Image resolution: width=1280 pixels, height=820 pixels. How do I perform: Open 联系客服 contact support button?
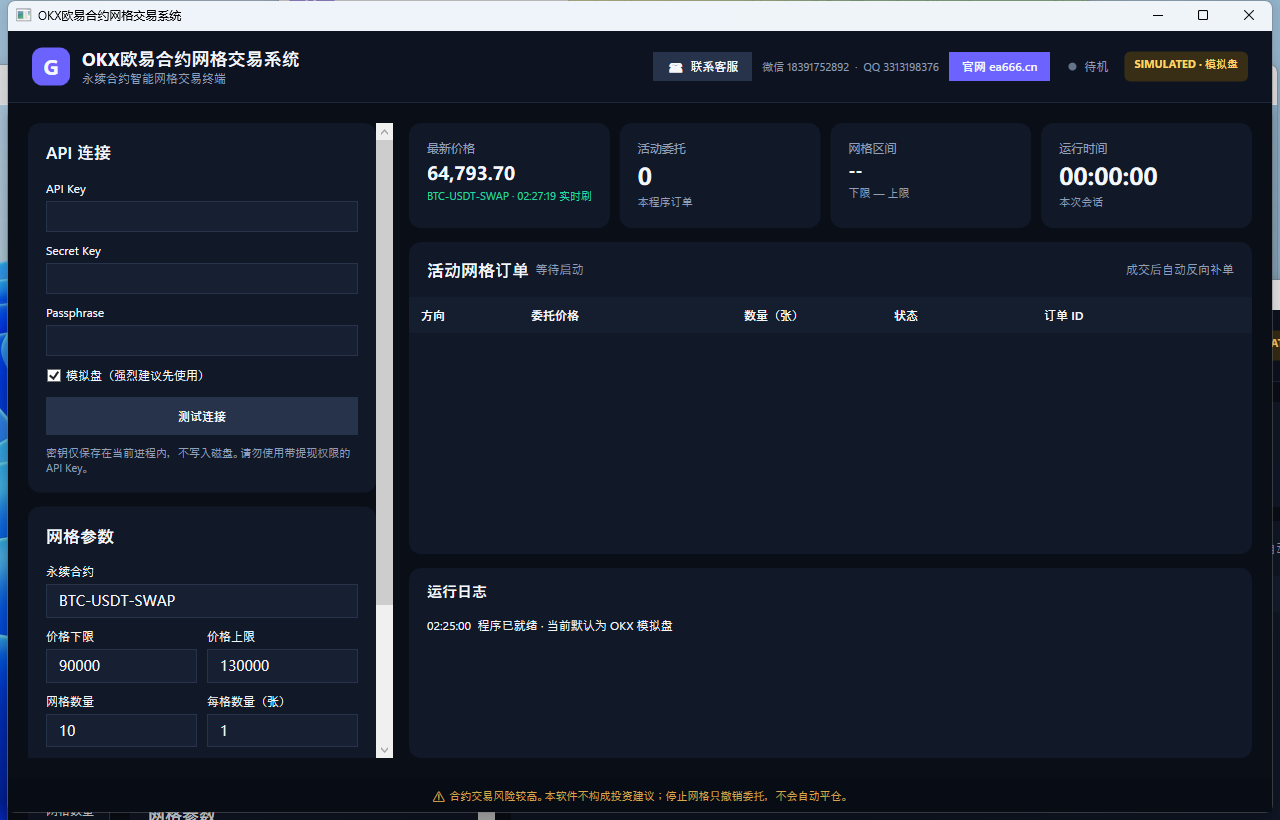[702, 67]
